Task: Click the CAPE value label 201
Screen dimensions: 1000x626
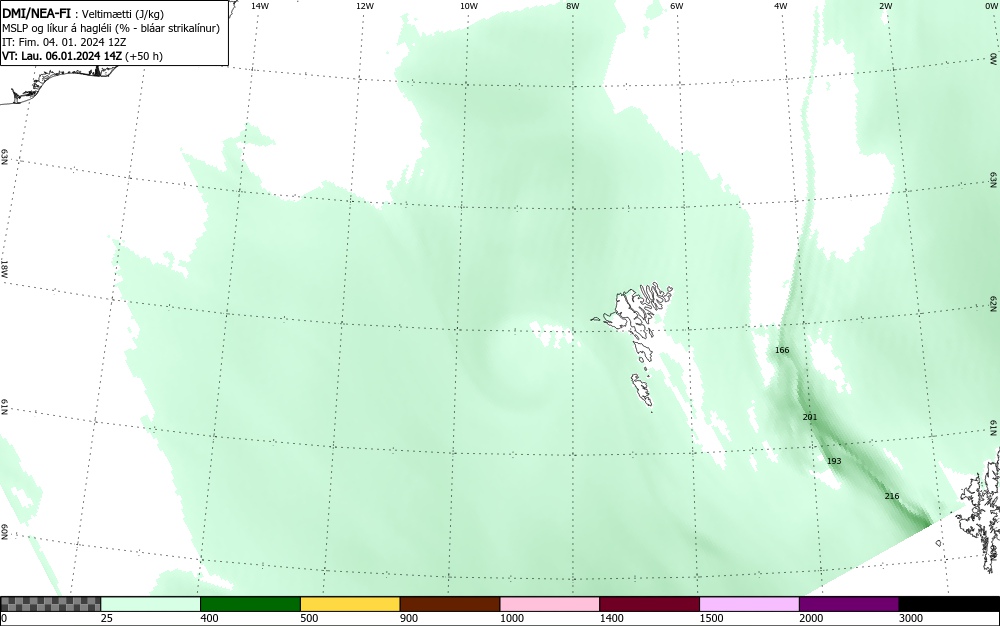Action: pyautogui.click(x=810, y=417)
